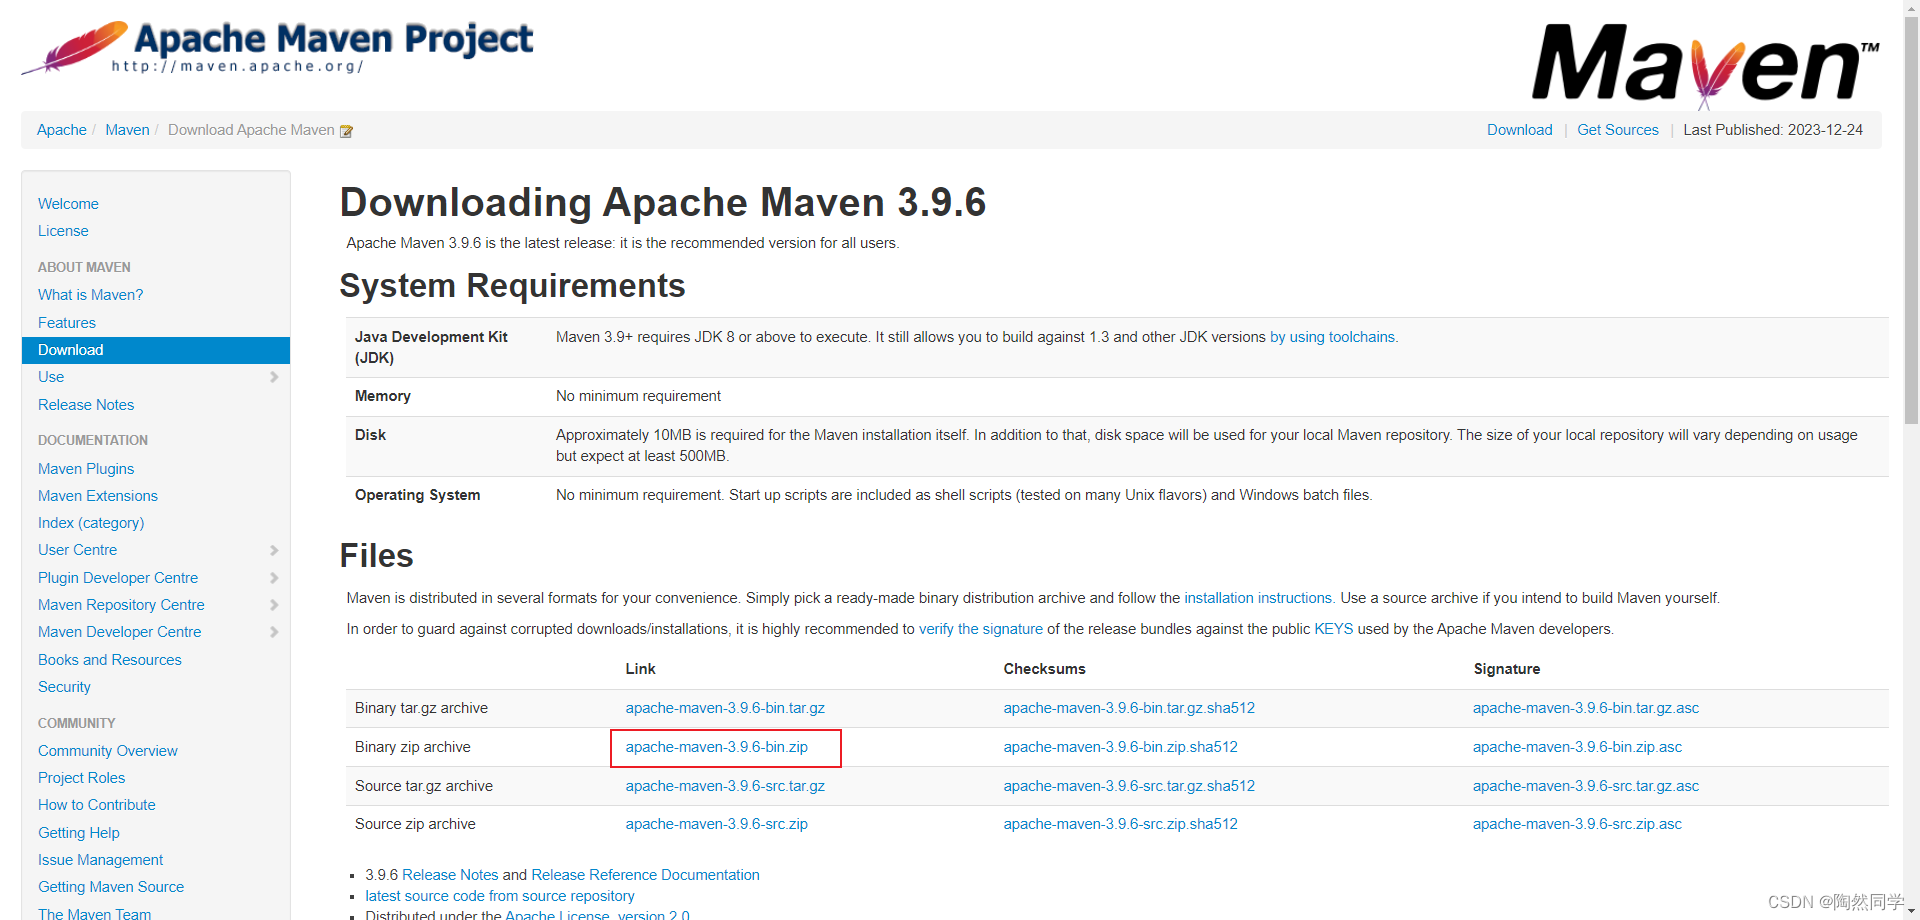Select Download in the sidebar
Image resolution: width=1920 pixels, height=920 pixels.
(x=70, y=350)
